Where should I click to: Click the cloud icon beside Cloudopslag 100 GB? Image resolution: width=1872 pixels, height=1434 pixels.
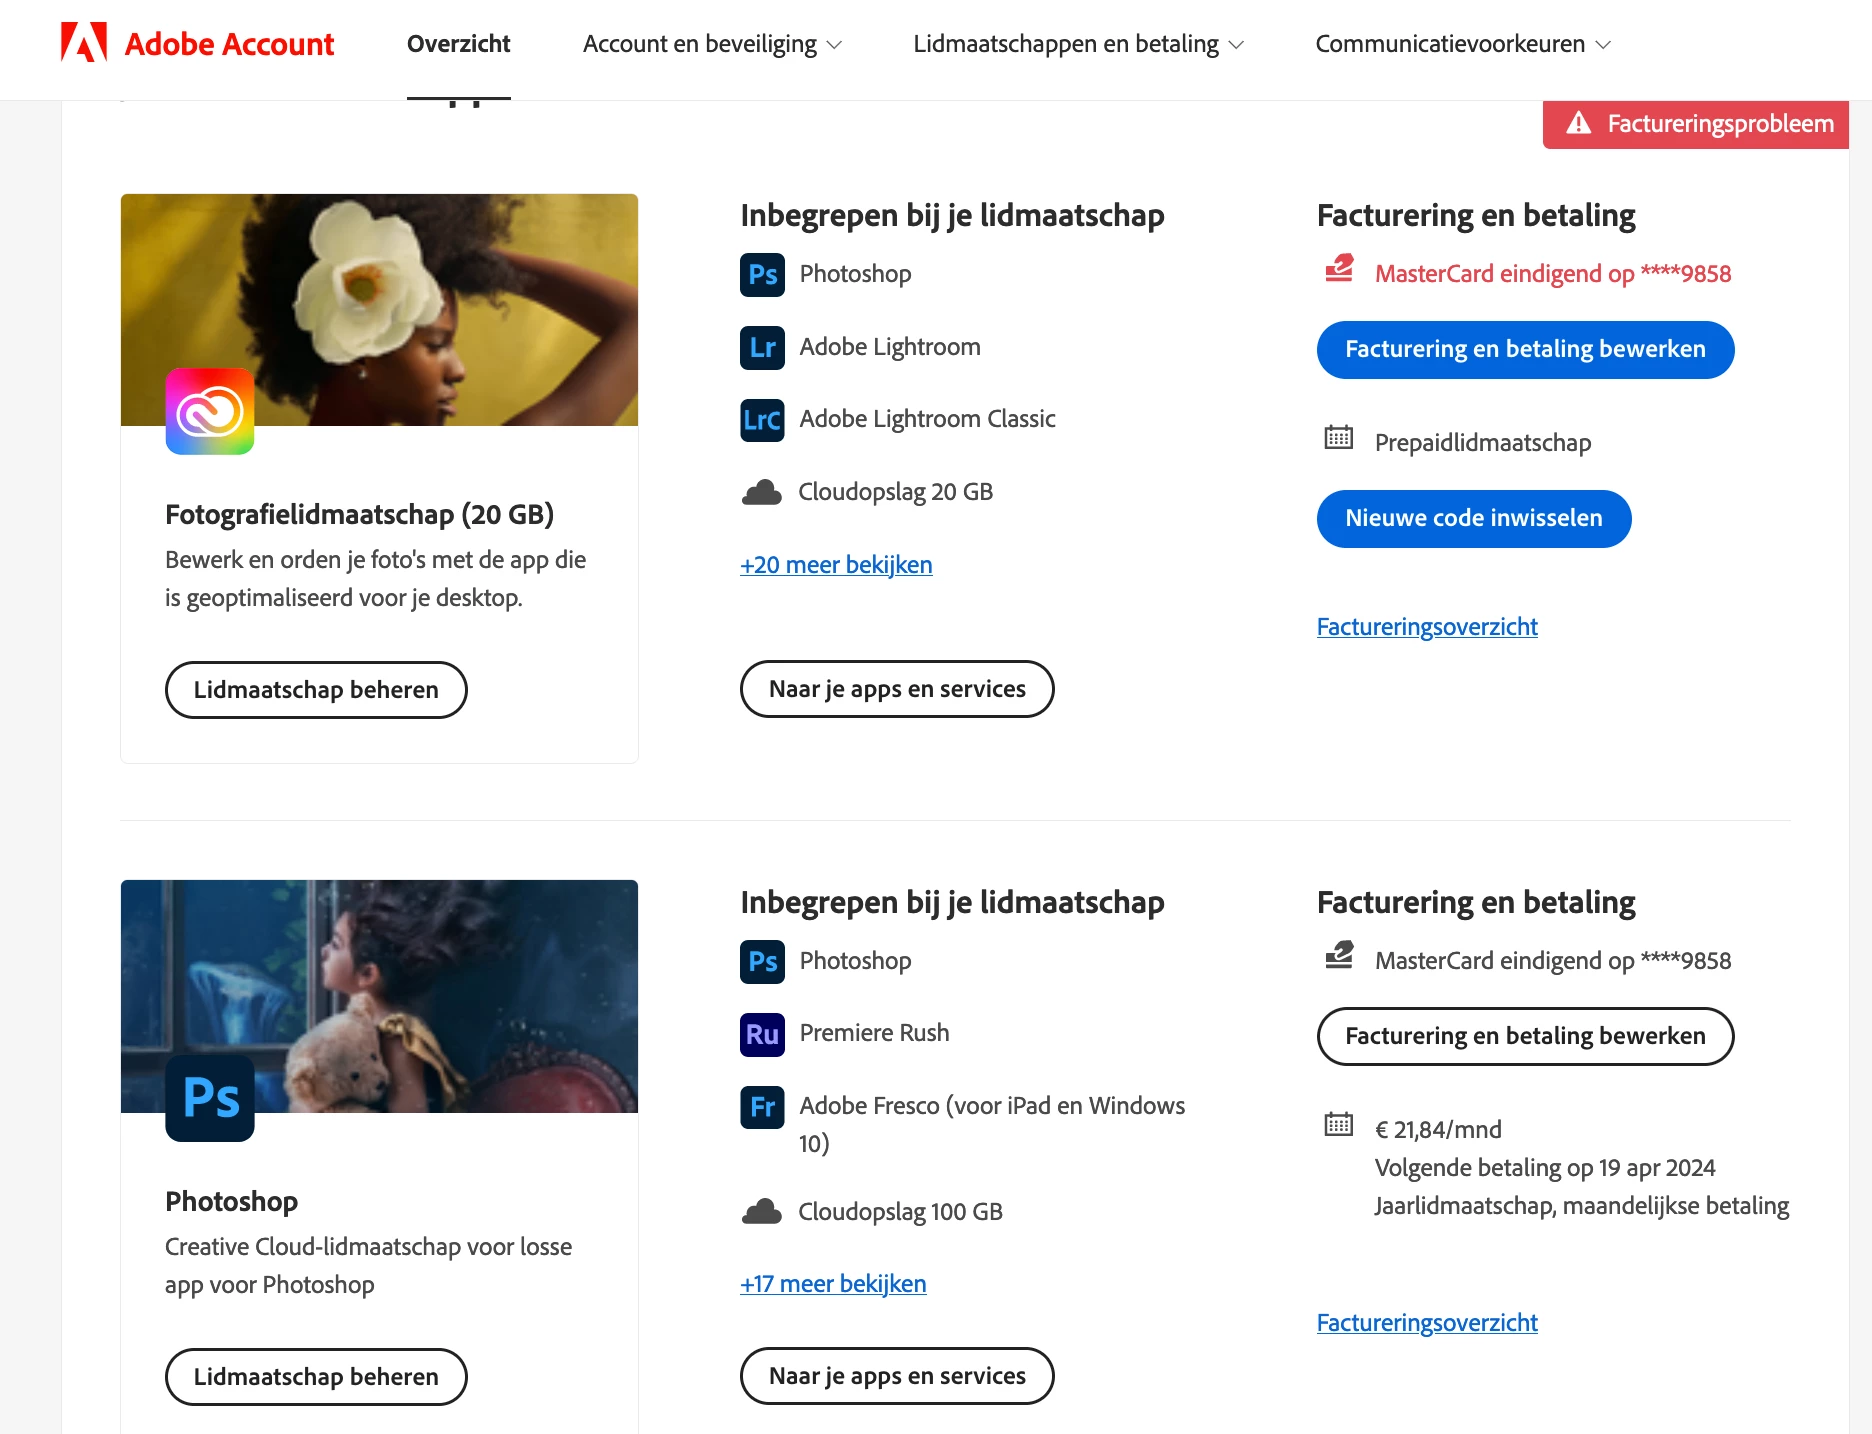click(x=762, y=1212)
